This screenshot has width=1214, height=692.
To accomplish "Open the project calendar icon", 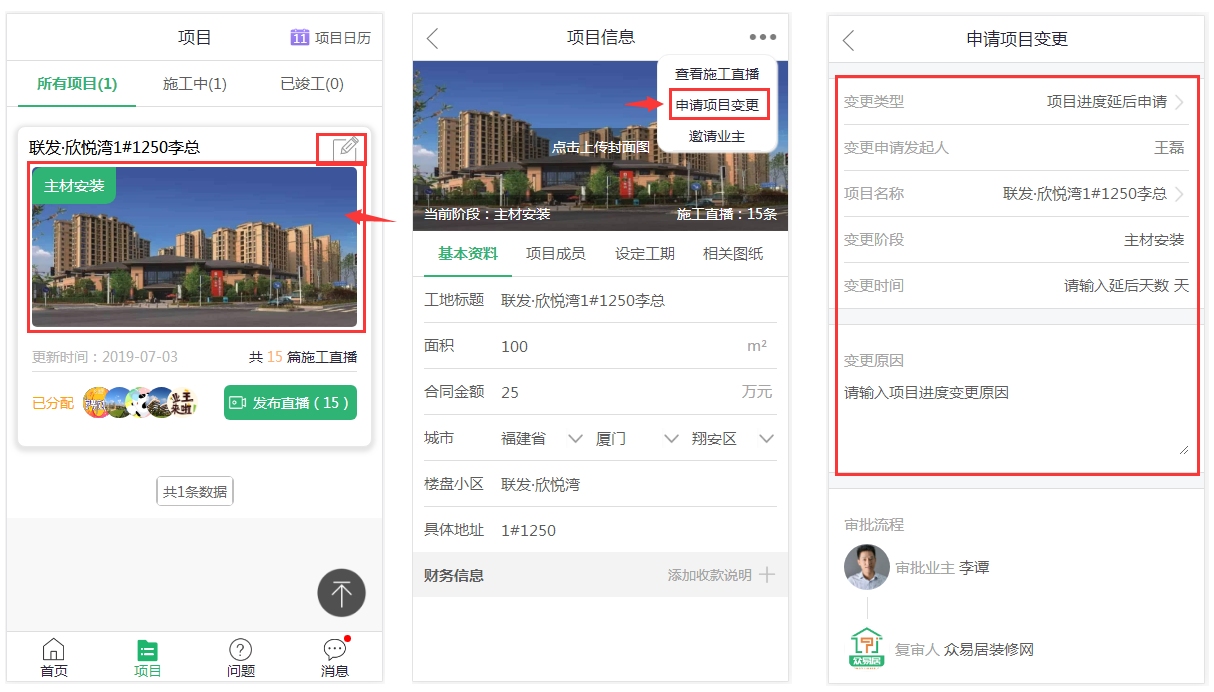I will click(300, 38).
